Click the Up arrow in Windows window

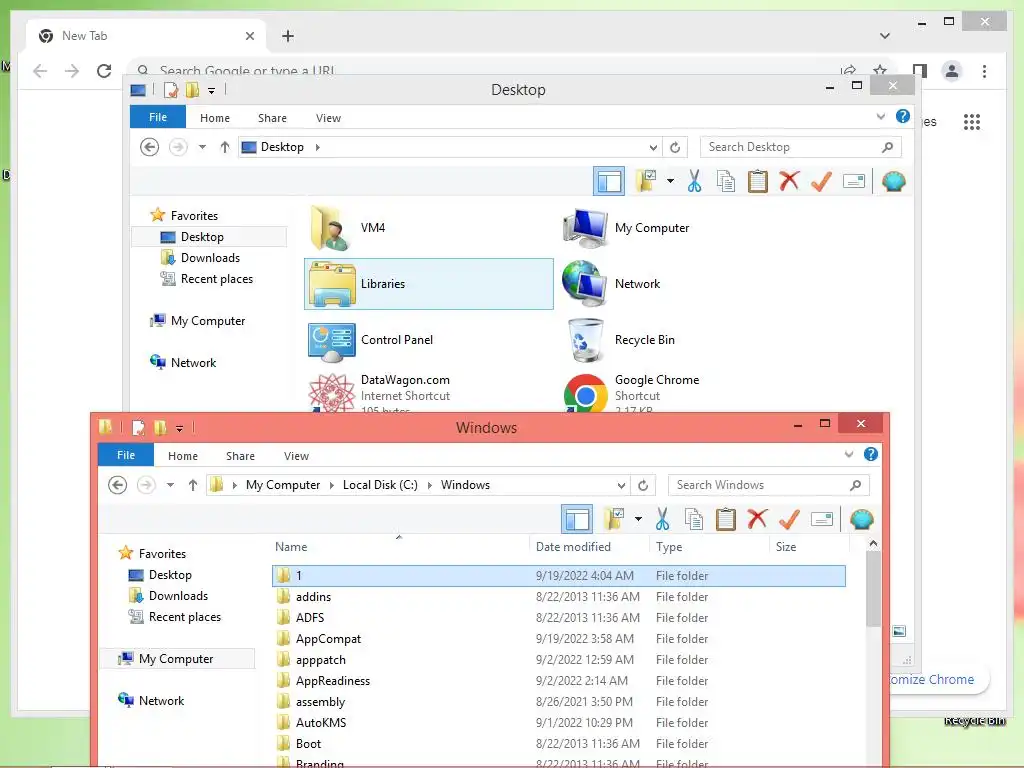(x=193, y=485)
